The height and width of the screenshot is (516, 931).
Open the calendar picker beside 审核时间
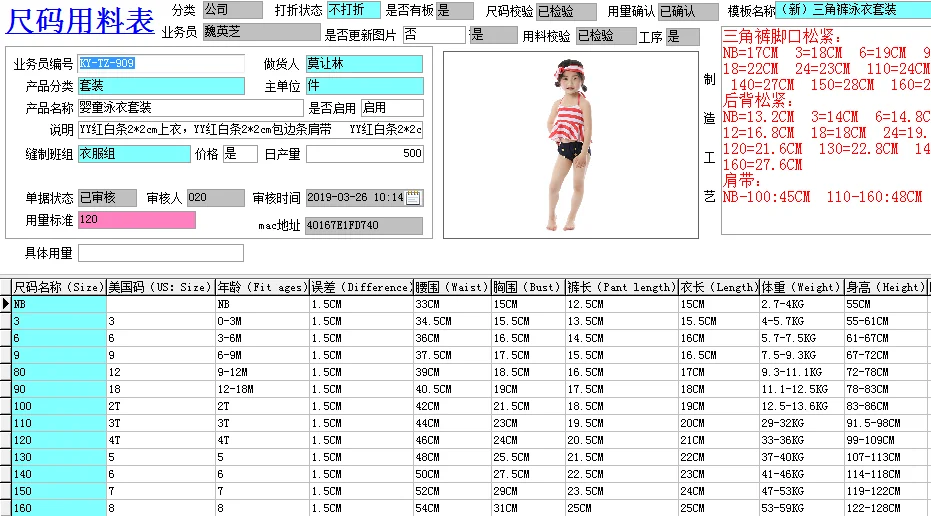413,198
